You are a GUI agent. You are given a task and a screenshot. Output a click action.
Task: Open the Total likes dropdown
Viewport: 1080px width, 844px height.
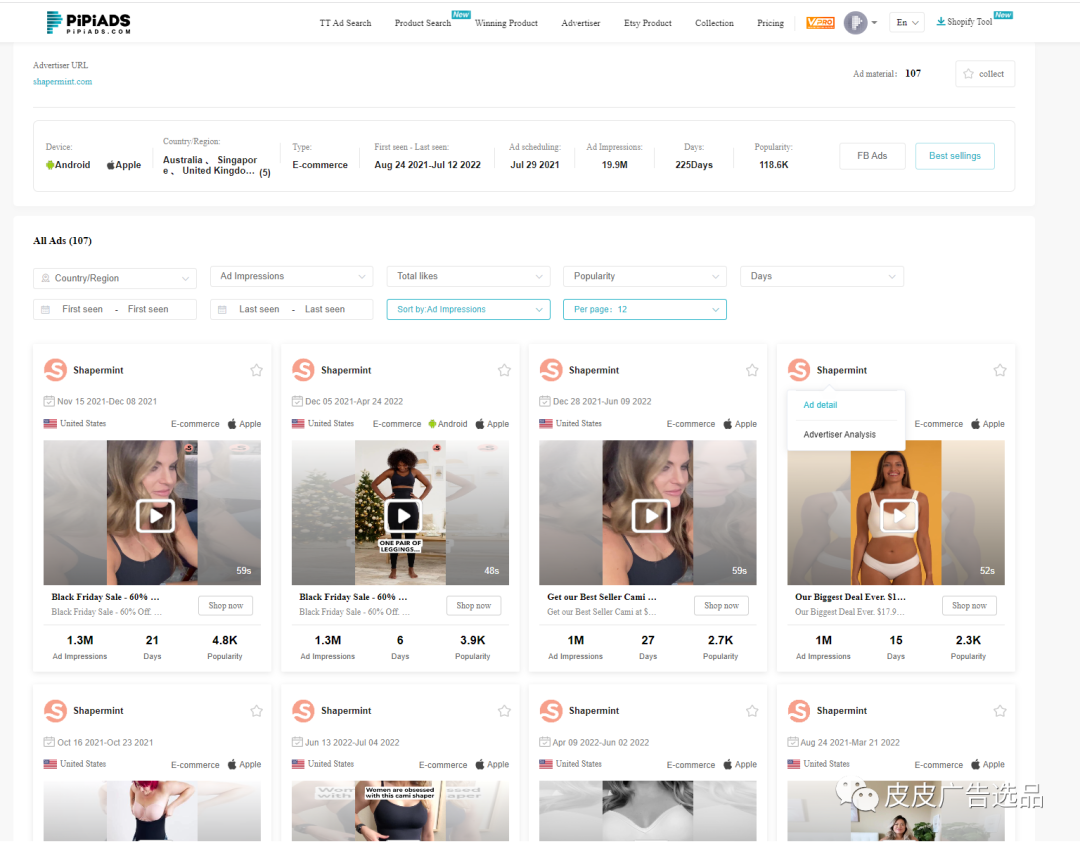pyautogui.click(x=468, y=276)
